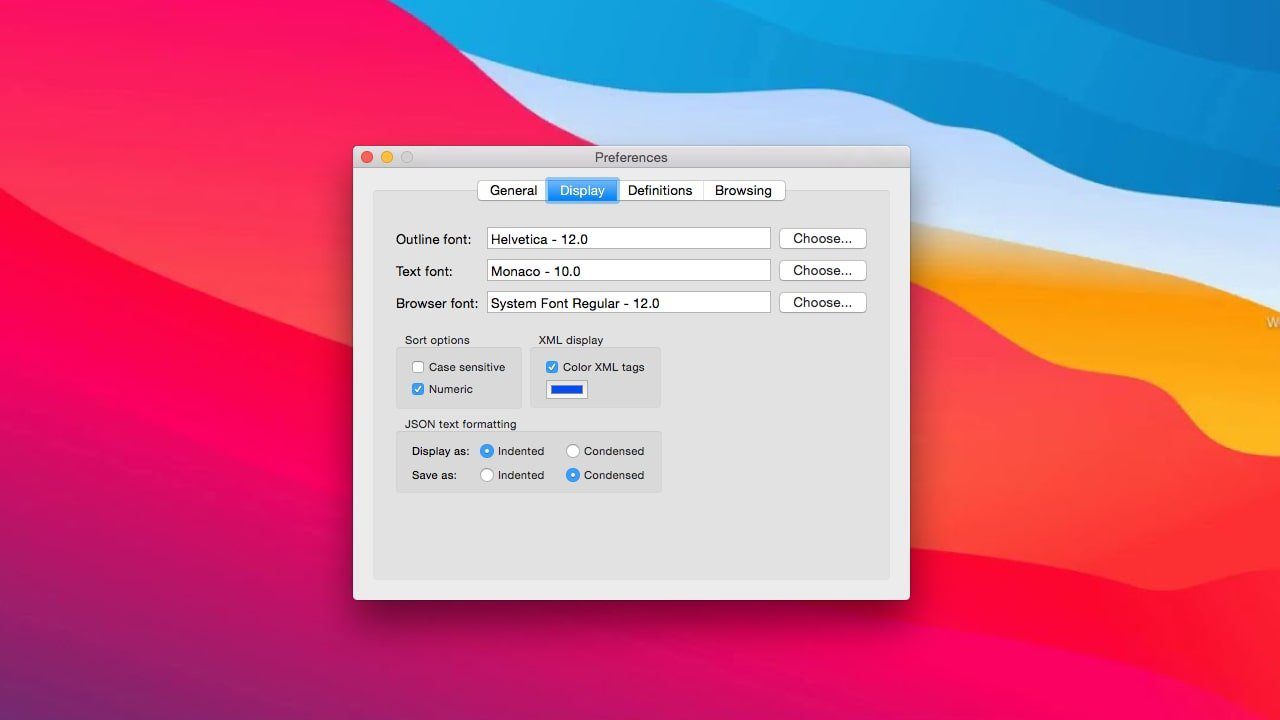Click the Browser font System Font field
This screenshot has width=1280, height=720.
(628, 303)
